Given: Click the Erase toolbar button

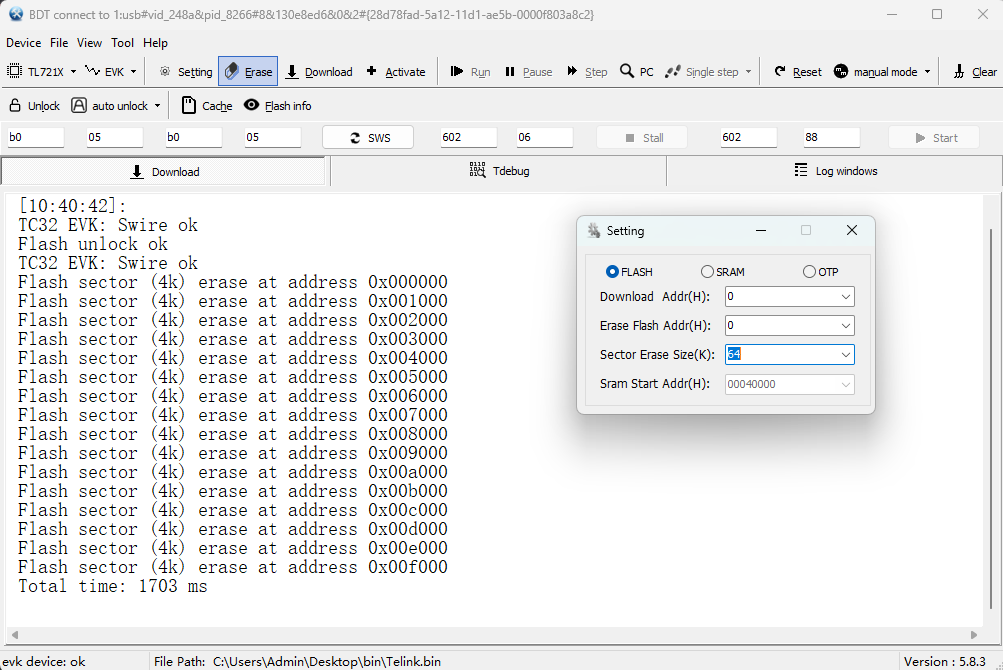Looking at the screenshot, I should pyautogui.click(x=248, y=72).
